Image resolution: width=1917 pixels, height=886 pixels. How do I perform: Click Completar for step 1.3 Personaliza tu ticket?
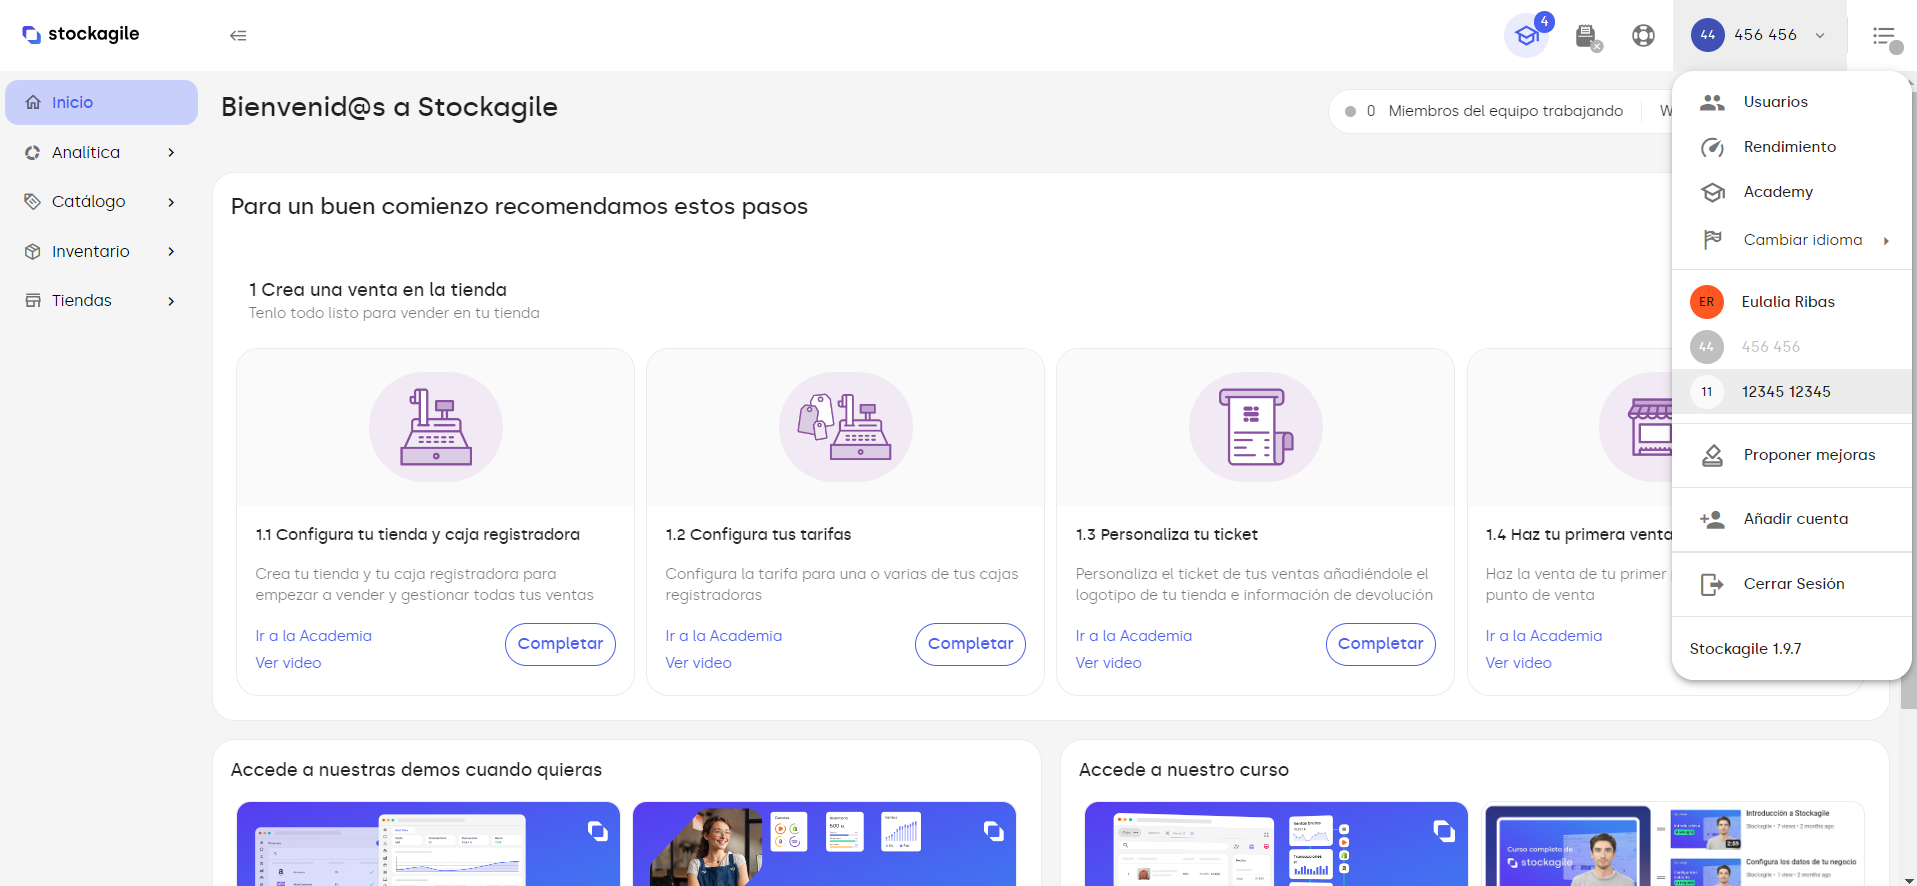1380,644
